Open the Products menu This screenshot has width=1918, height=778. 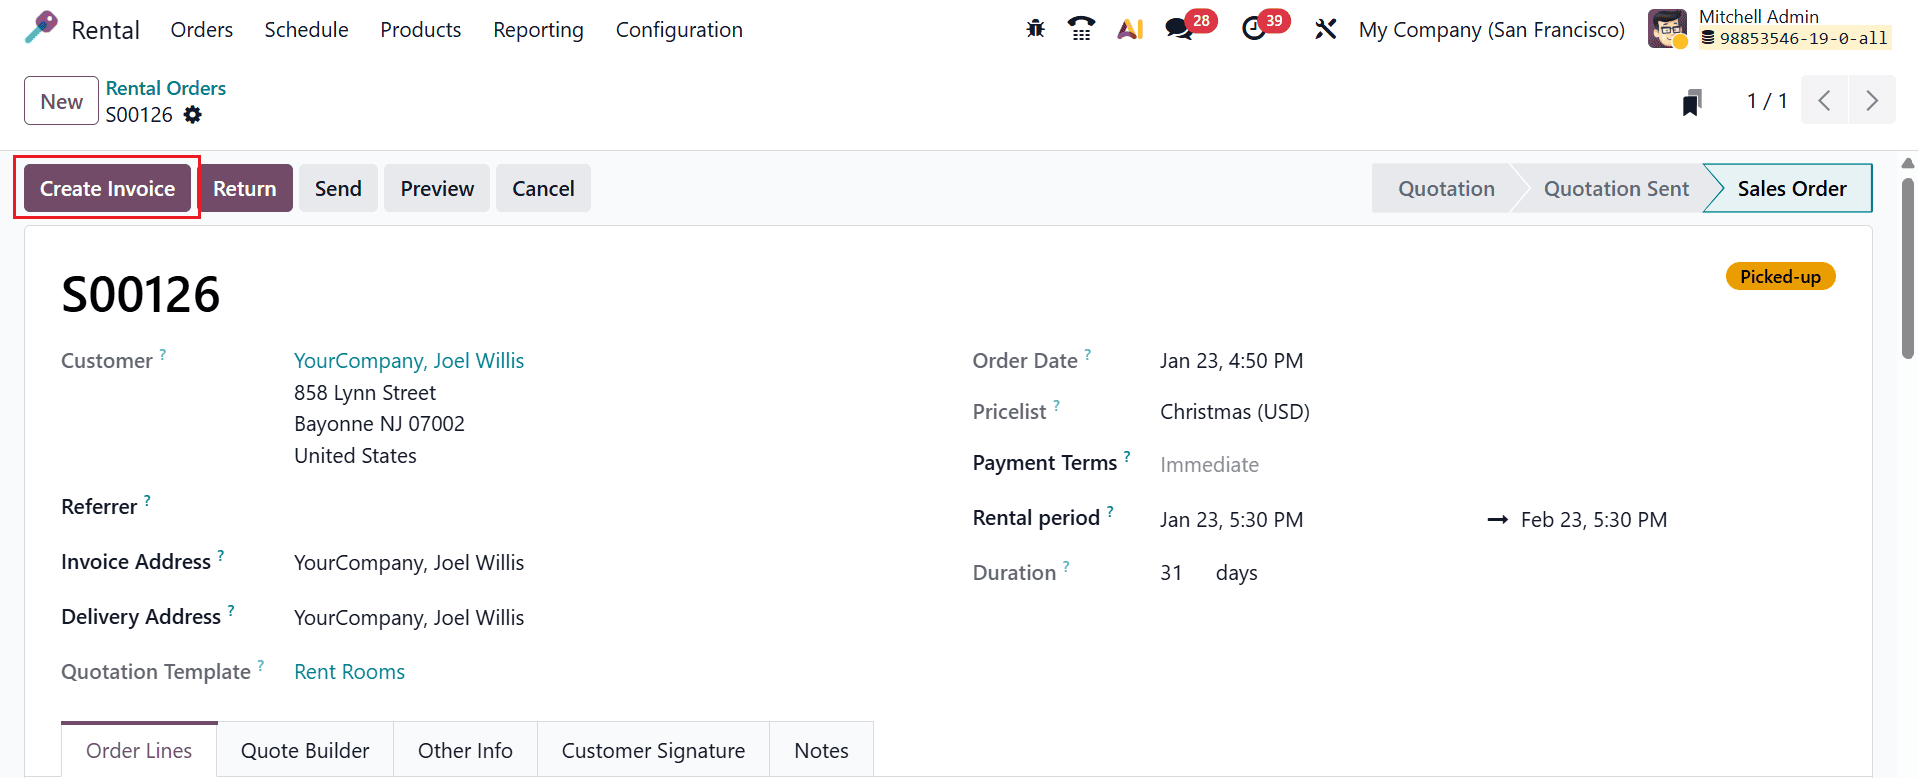(x=420, y=30)
